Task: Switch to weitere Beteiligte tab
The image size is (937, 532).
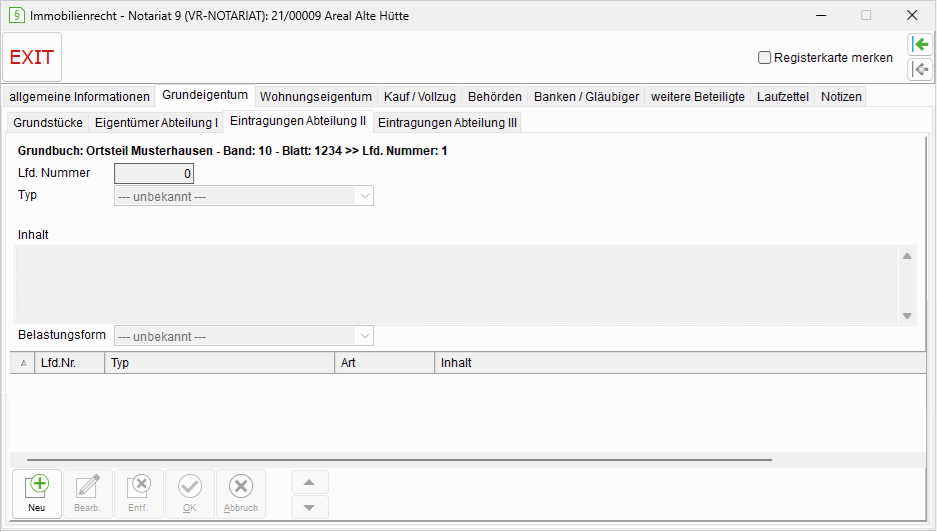Action: click(x=697, y=97)
